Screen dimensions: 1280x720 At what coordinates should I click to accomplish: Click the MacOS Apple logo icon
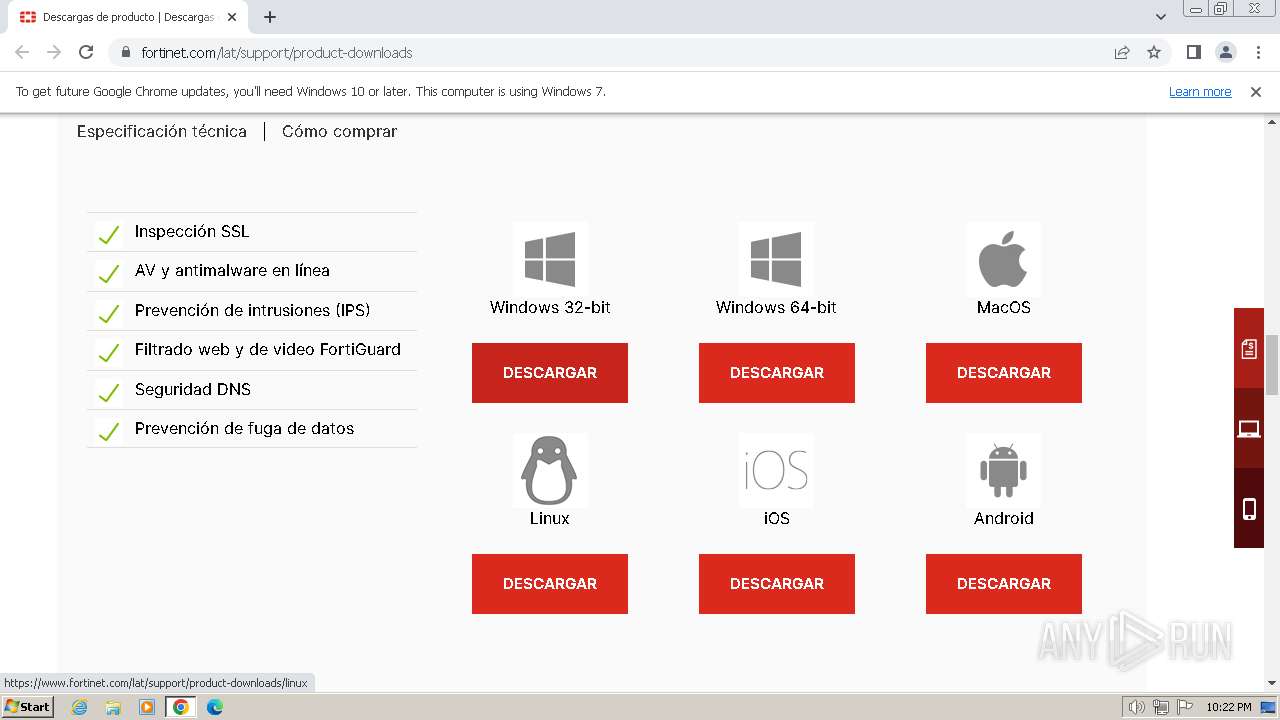coord(1003,259)
